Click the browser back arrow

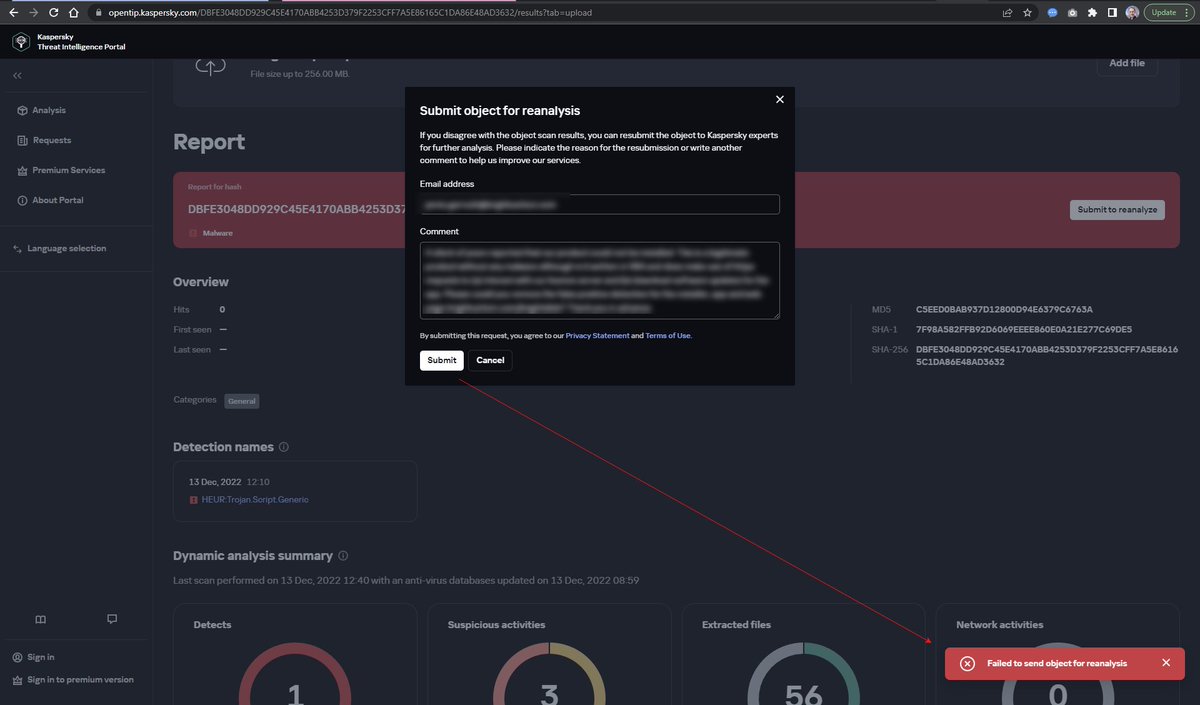click(13, 13)
